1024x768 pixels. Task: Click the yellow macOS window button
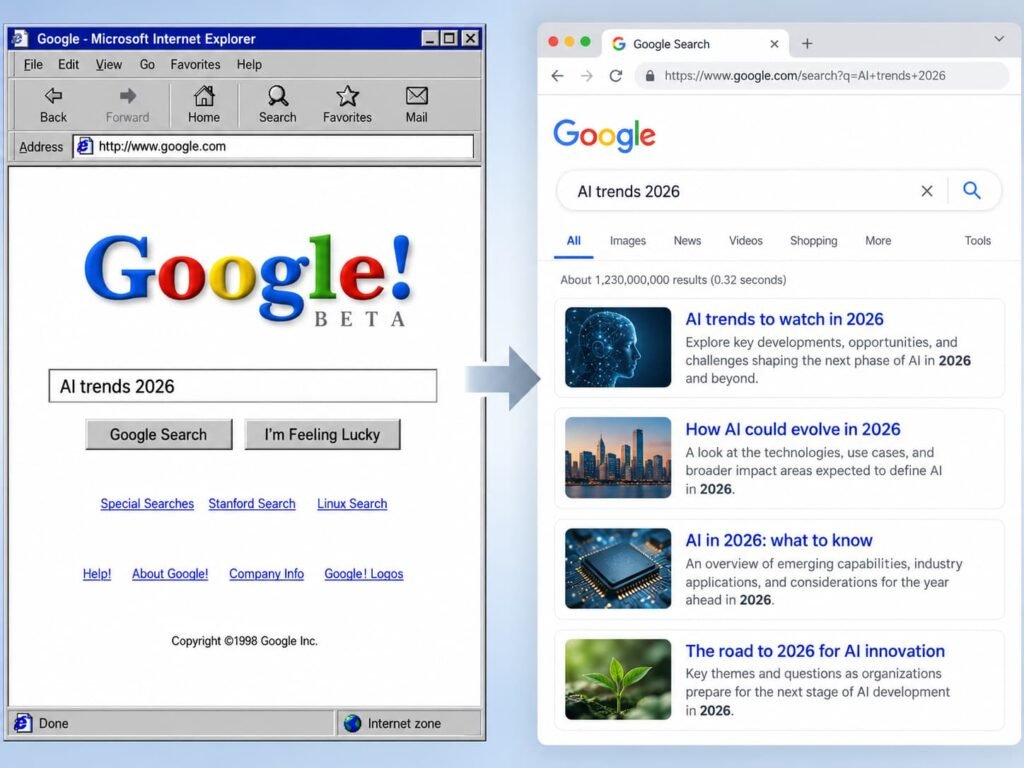[x=569, y=42]
